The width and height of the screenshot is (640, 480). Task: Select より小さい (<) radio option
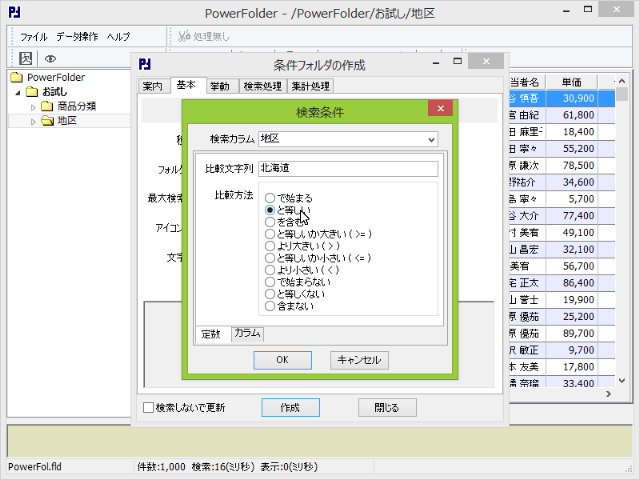point(270,270)
